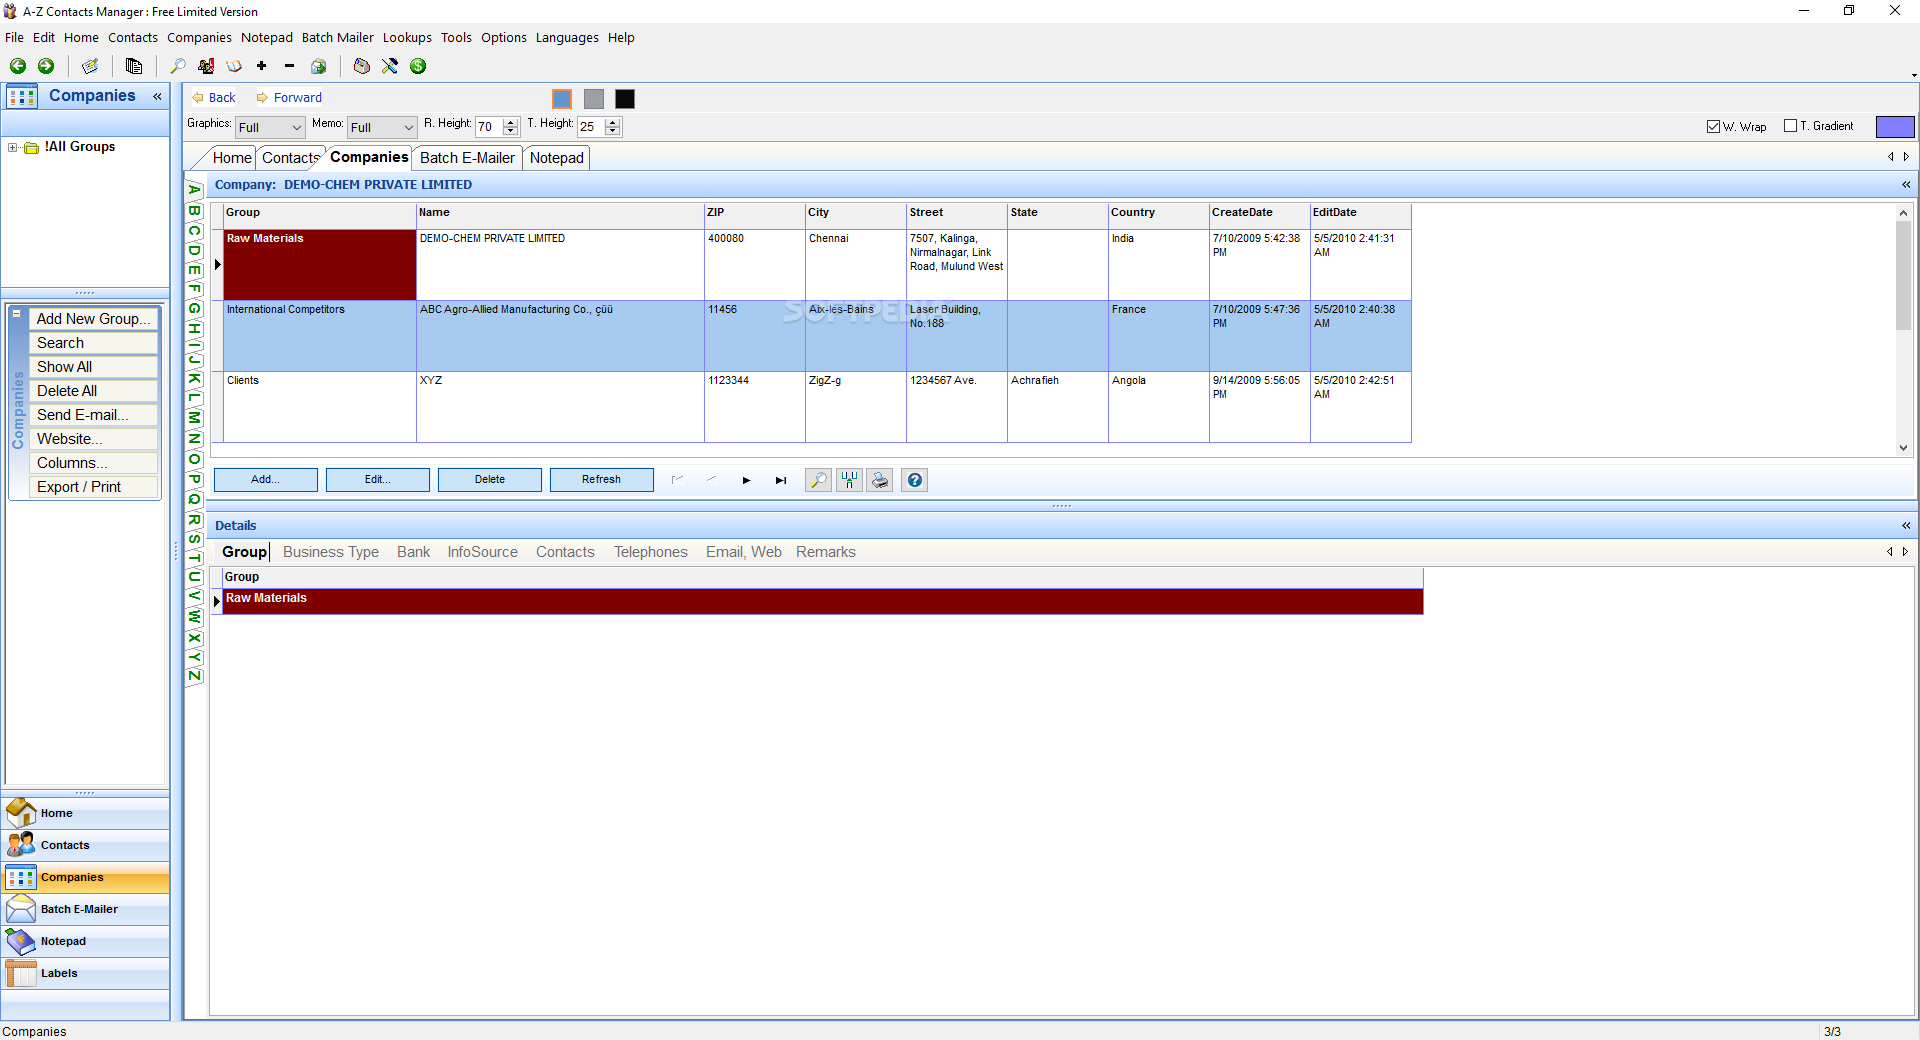Screen dimensions: 1920x1040
Task: Click the Back navigation link
Action: tap(214, 98)
